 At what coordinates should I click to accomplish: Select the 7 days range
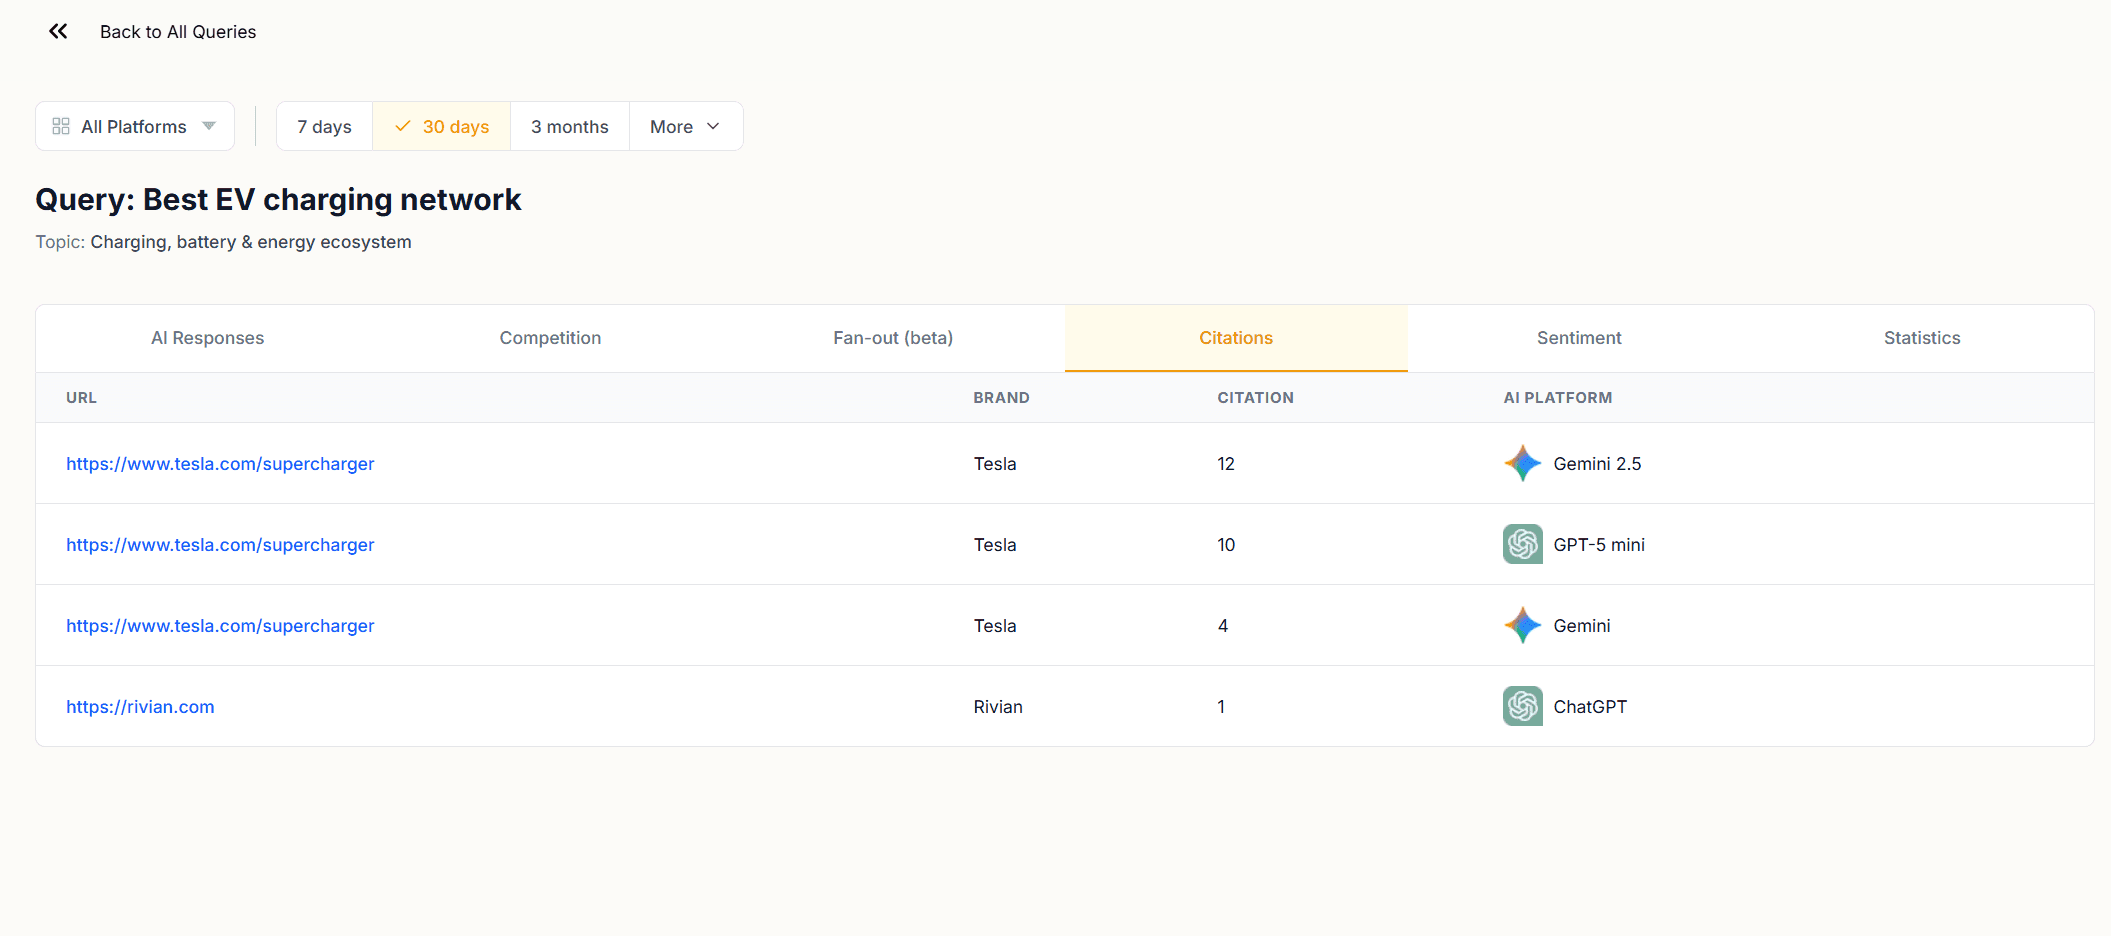(324, 126)
